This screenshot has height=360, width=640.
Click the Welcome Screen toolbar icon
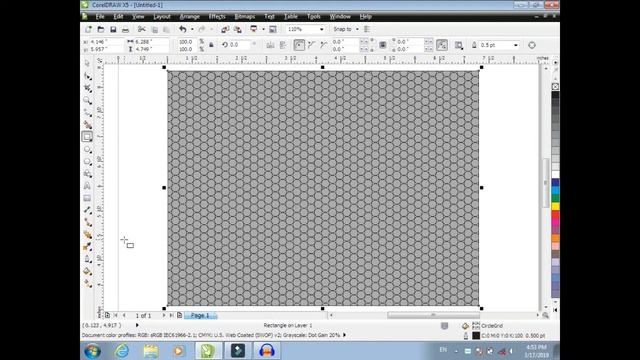pos(273,29)
